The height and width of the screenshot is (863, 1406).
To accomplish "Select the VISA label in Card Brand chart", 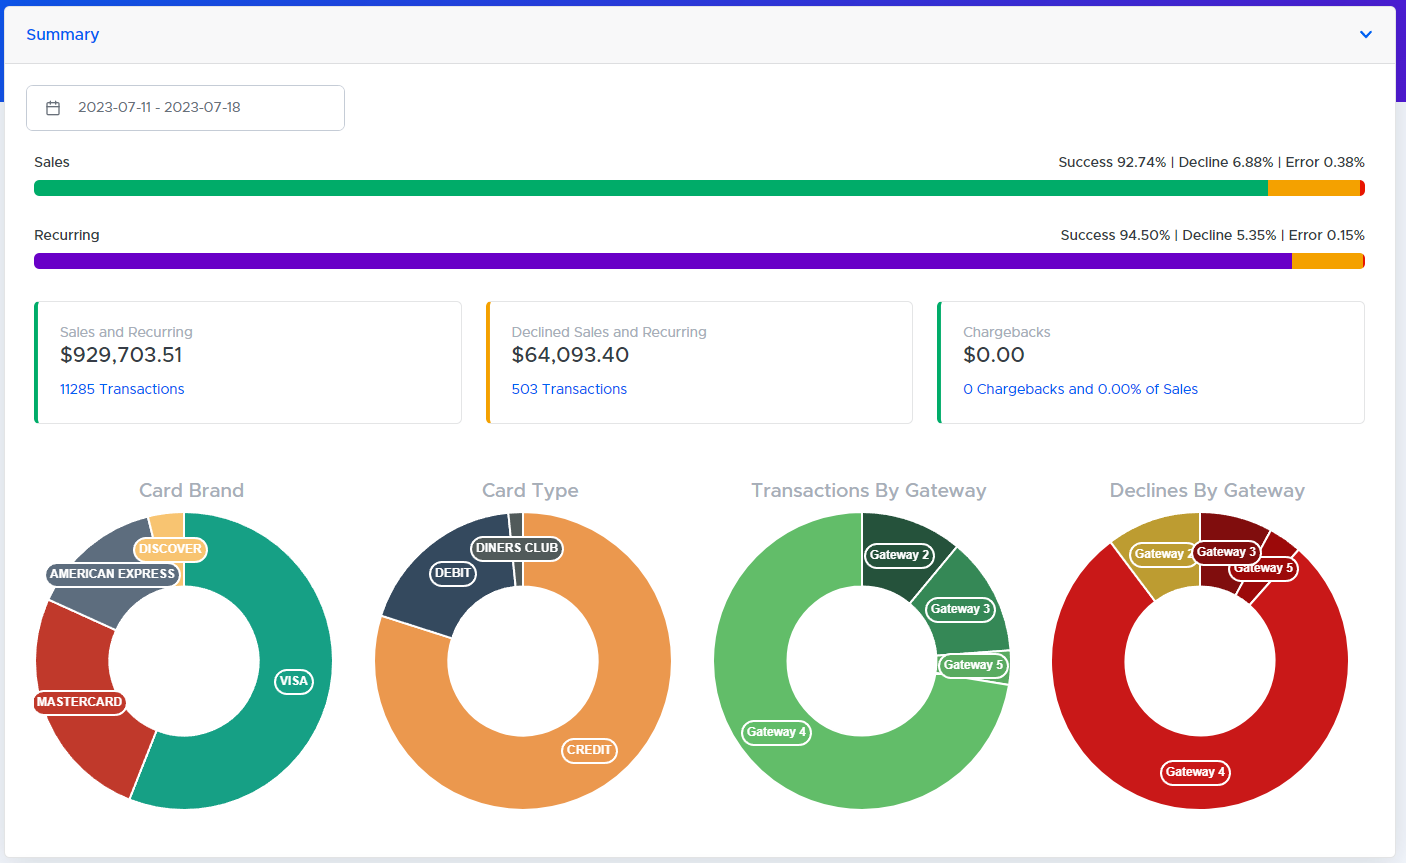I will pyautogui.click(x=293, y=681).
